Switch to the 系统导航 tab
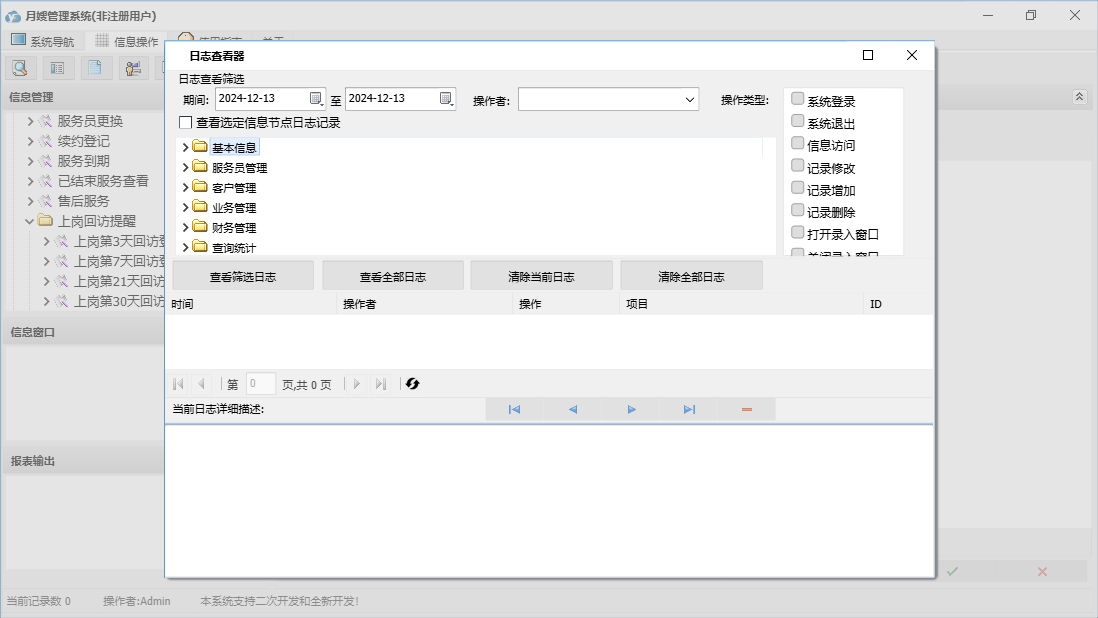 tap(42, 41)
